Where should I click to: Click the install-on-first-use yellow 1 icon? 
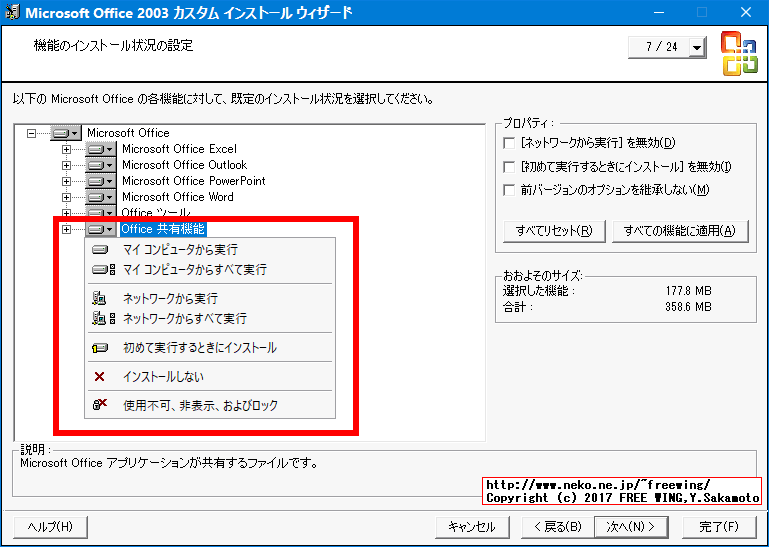(x=100, y=348)
